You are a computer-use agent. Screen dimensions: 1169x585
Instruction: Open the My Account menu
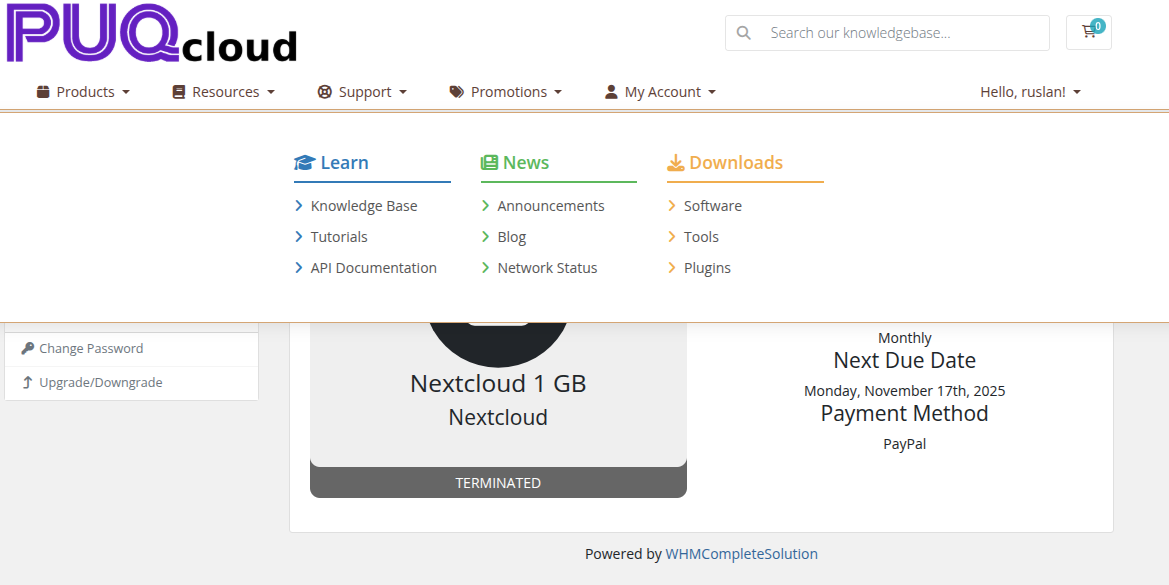[660, 92]
